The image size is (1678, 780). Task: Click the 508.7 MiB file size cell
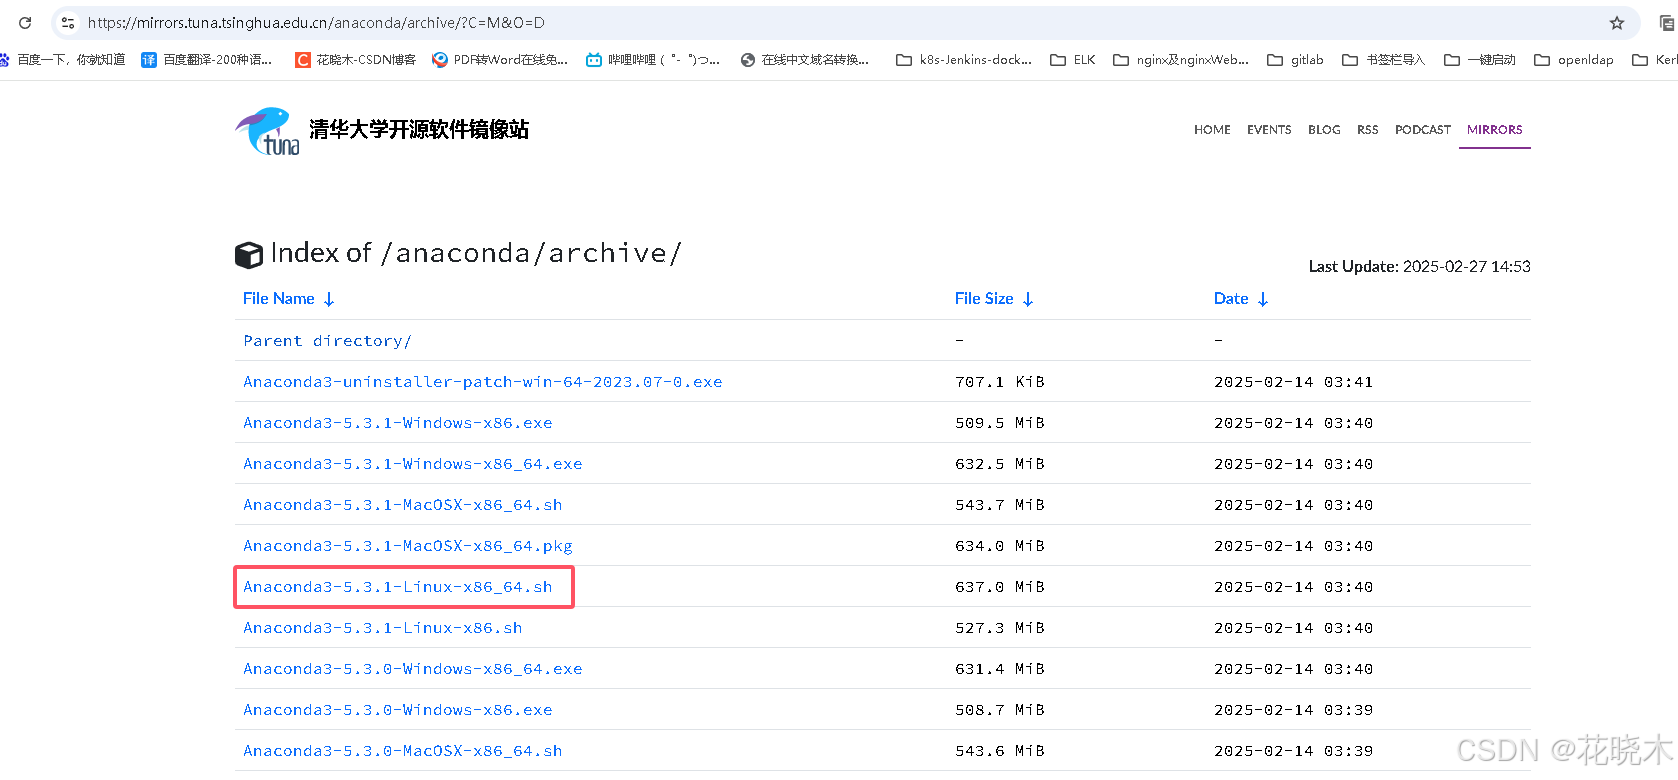pos(1000,710)
